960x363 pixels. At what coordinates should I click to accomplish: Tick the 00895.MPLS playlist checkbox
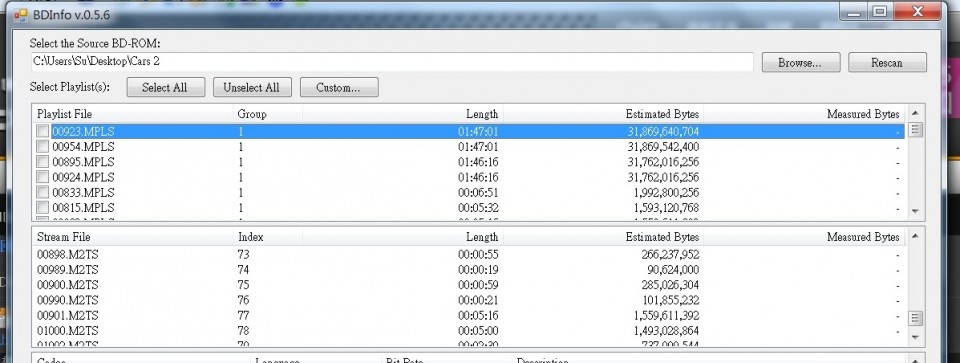click(x=43, y=162)
